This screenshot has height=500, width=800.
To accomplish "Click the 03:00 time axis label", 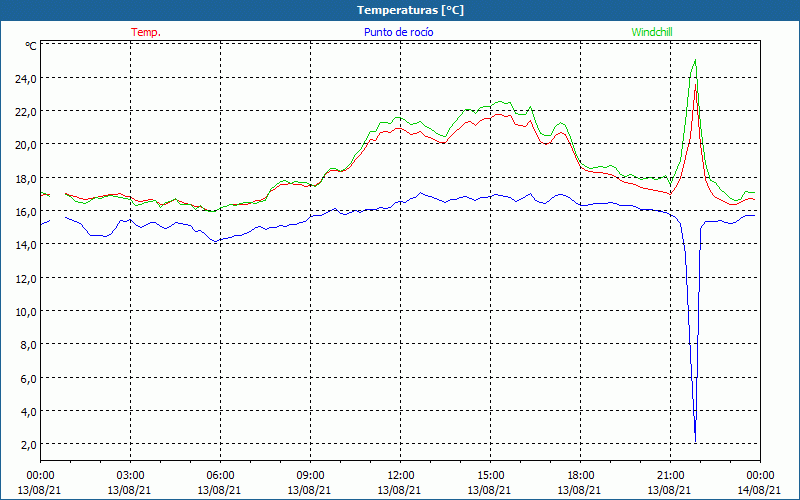I will (x=130, y=476).
